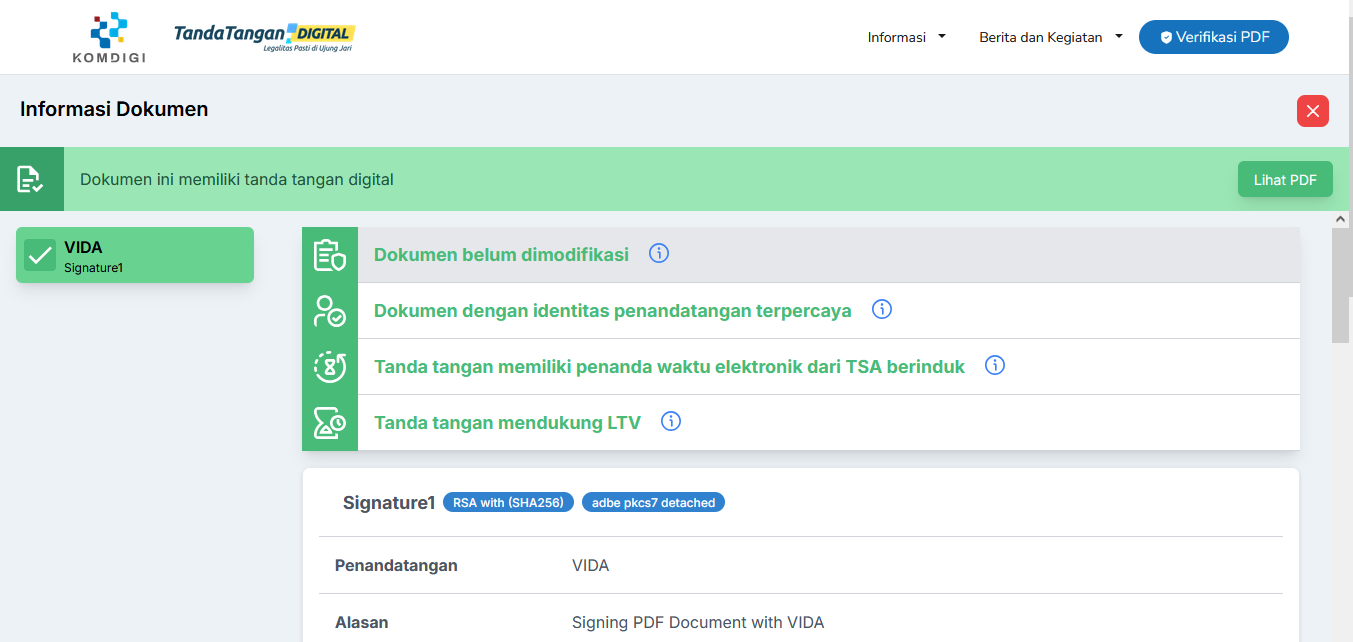This screenshot has width=1353, height=642.
Task: Click info icon beside identitas penandatangan terpercaya
Action: click(x=881, y=309)
